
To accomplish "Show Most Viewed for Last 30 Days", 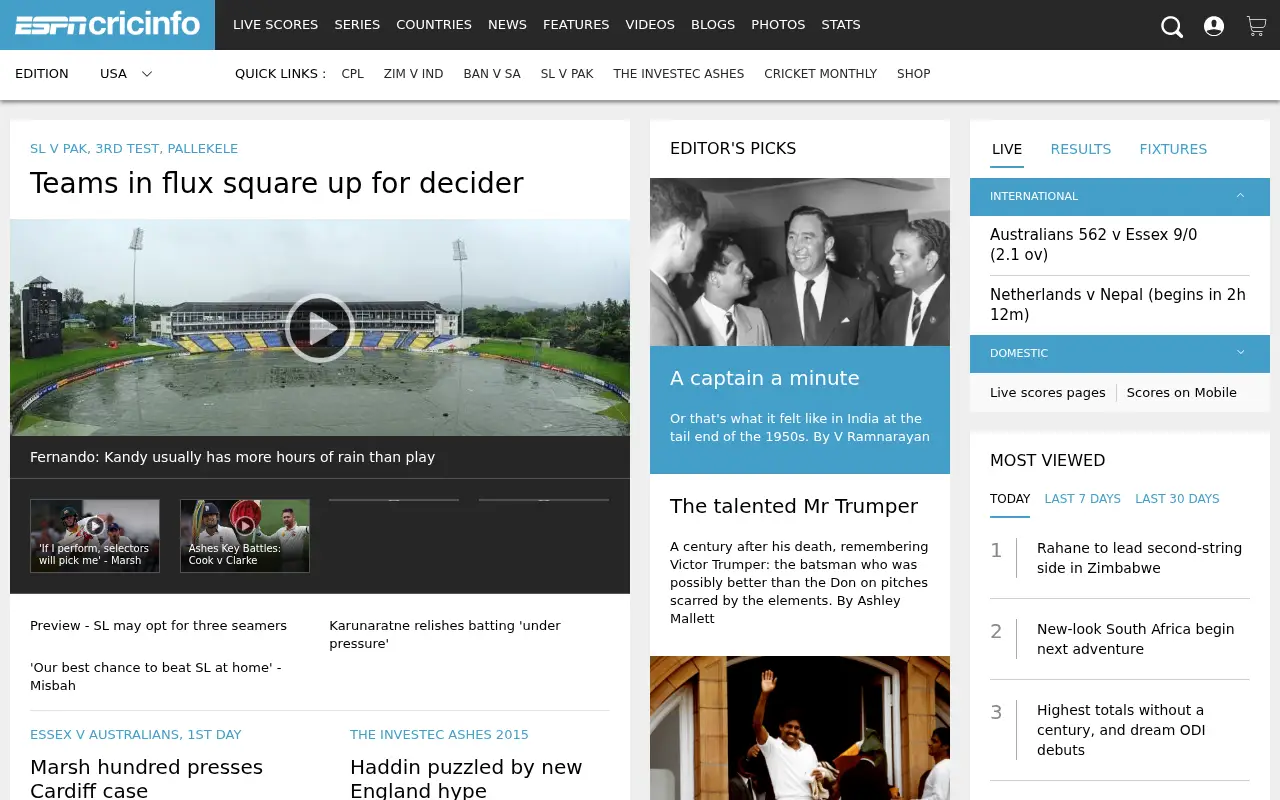I will (1177, 498).
